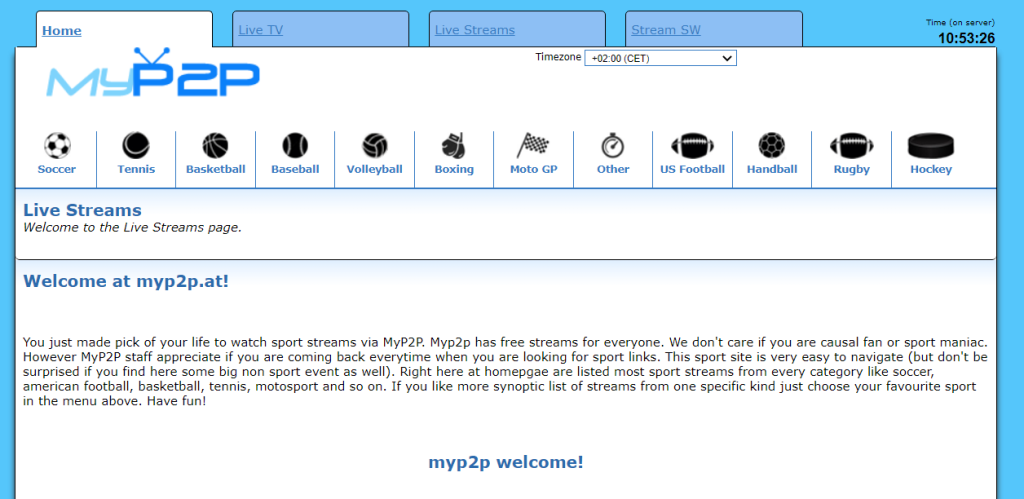Open the Soccer text link
This screenshot has width=1024, height=499.
(57, 169)
